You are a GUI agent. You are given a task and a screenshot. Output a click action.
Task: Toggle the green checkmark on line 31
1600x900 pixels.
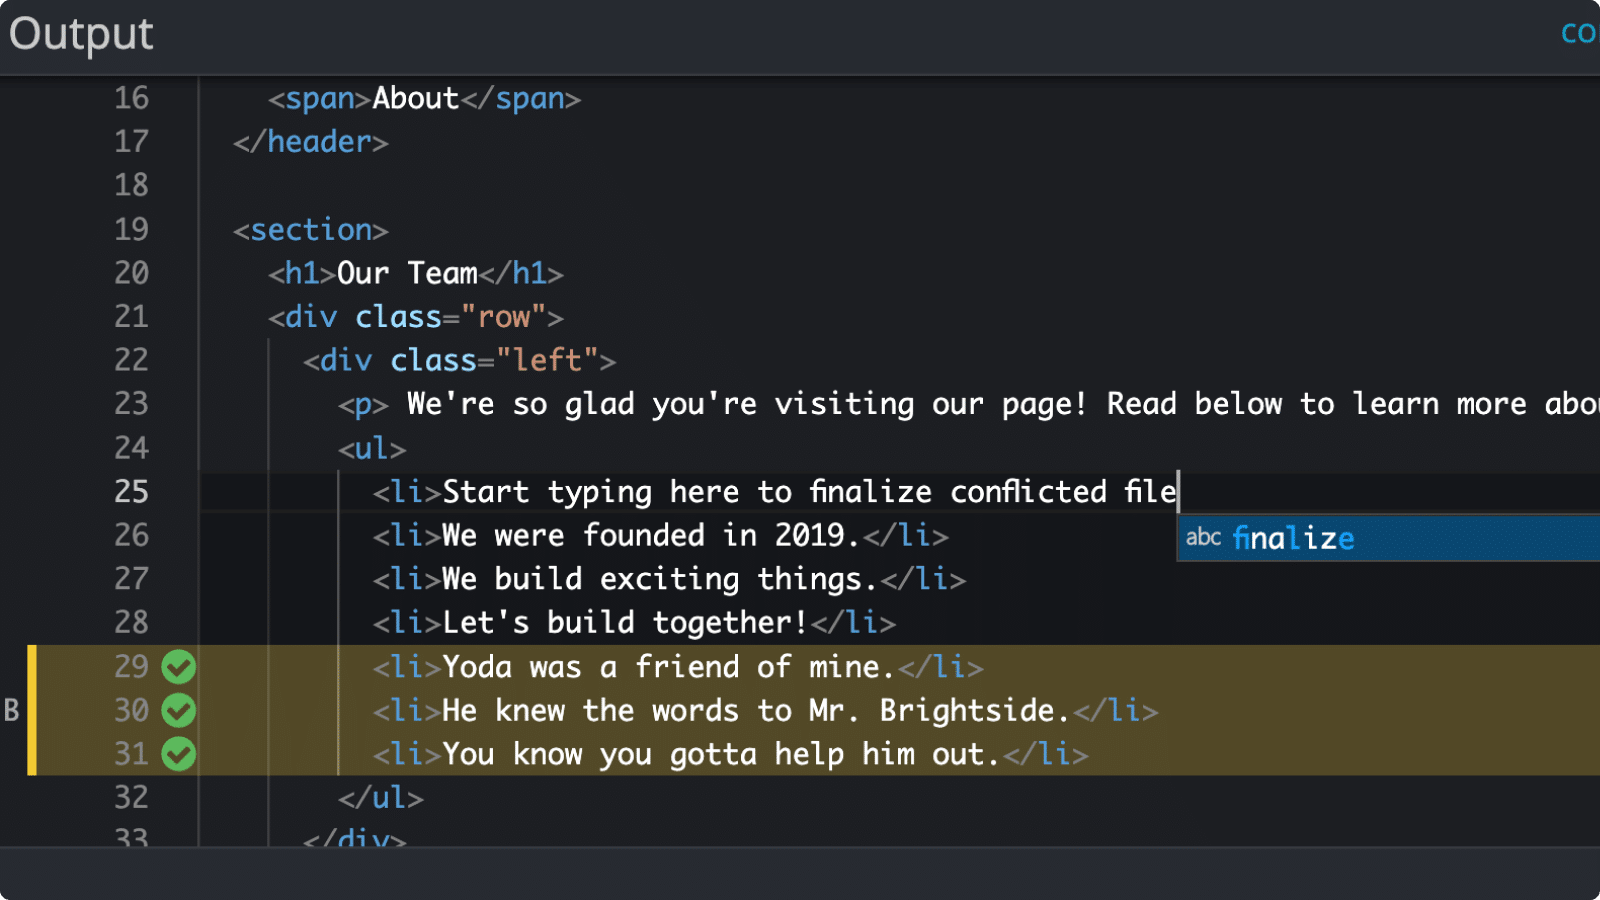[x=179, y=754]
